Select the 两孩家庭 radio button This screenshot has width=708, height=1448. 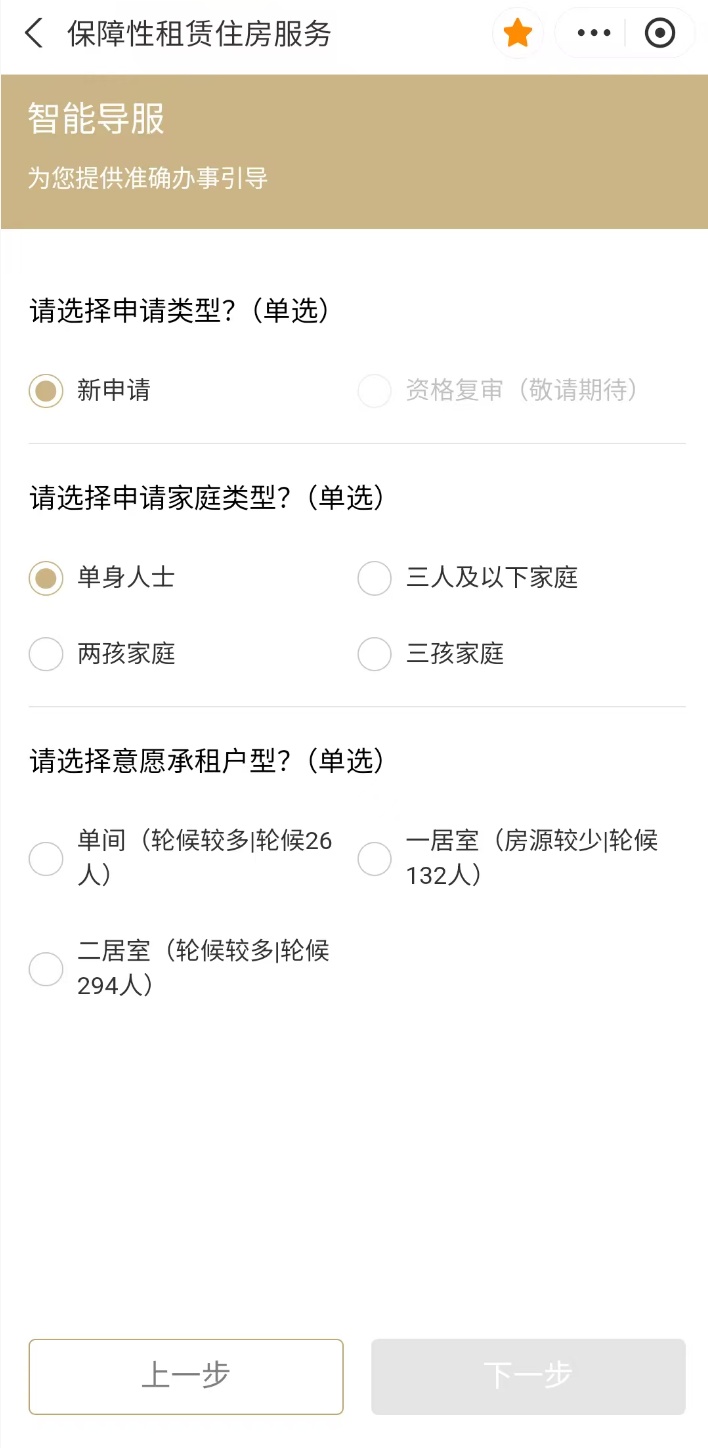pos(46,654)
